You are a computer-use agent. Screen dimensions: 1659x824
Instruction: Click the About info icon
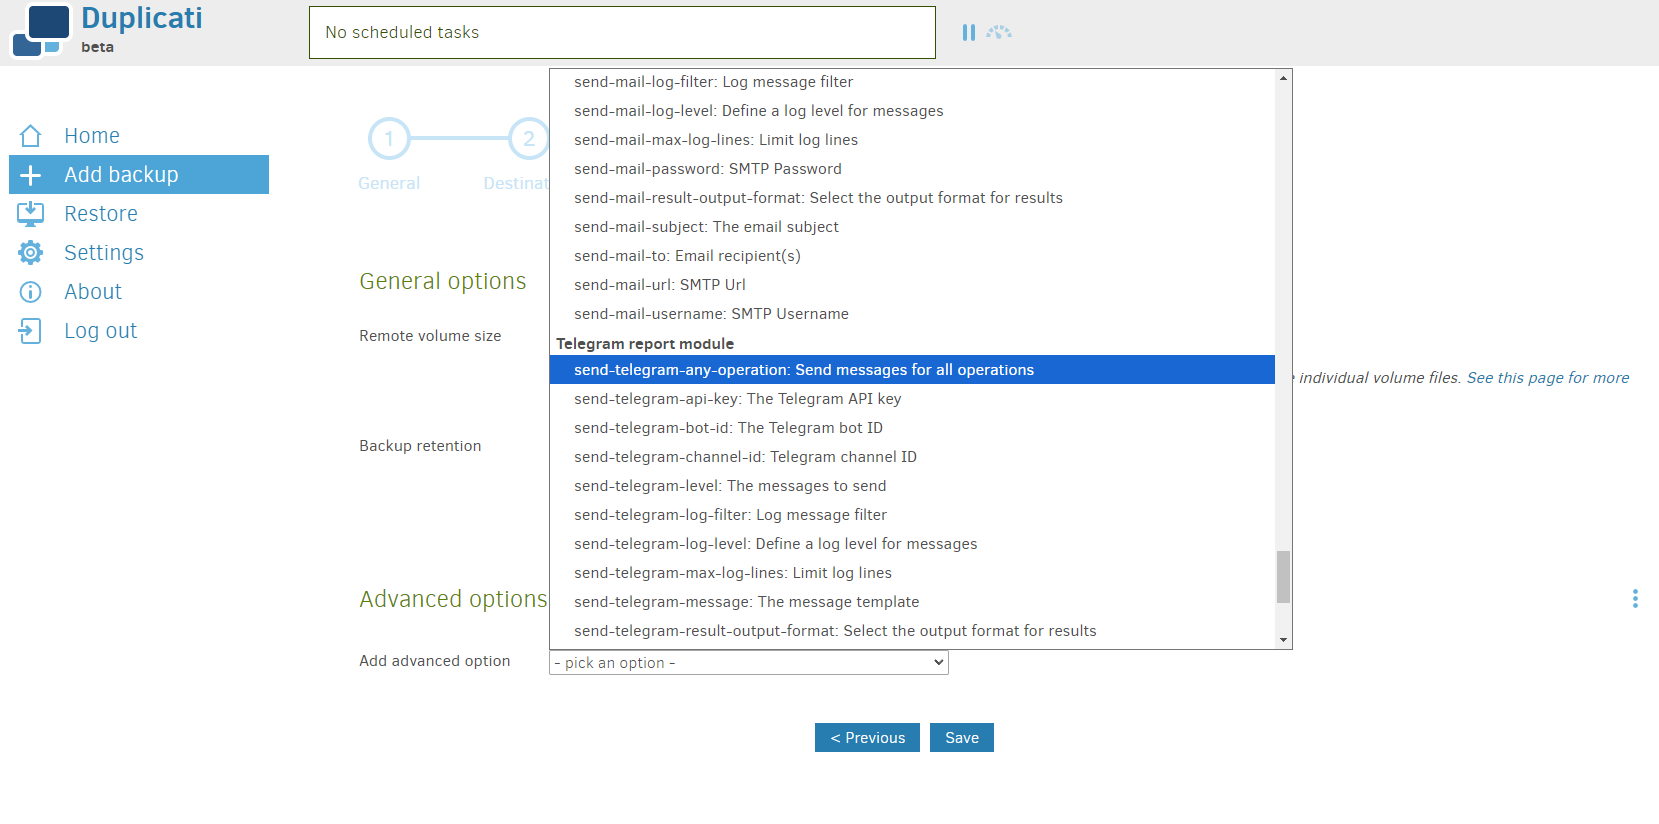pyautogui.click(x=31, y=292)
